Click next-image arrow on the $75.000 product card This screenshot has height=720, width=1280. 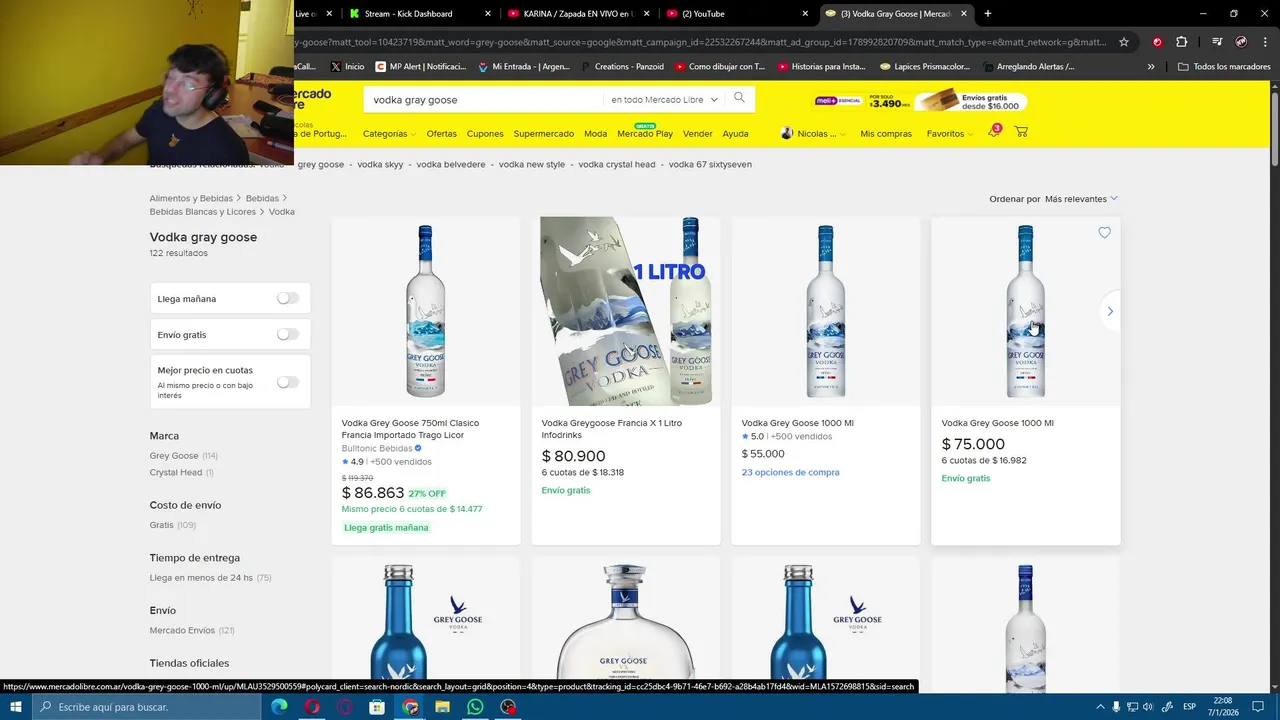(x=1110, y=312)
